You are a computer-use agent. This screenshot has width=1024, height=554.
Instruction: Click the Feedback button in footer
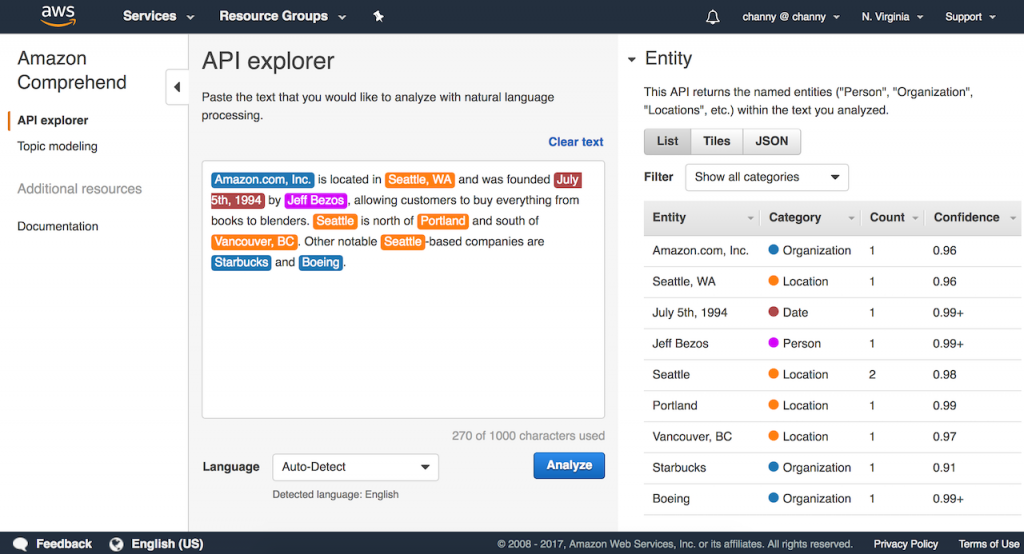pyautogui.click(x=64, y=544)
